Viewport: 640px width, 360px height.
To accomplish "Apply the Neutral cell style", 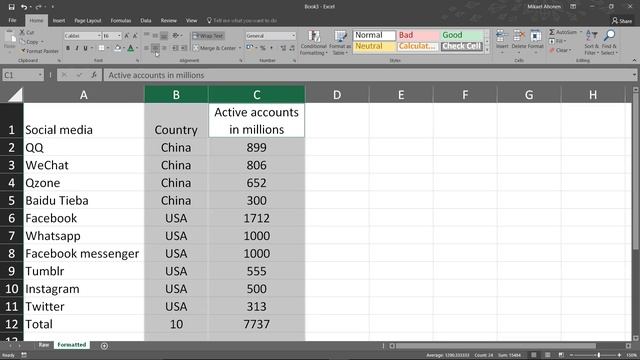I will pyautogui.click(x=374, y=46).
